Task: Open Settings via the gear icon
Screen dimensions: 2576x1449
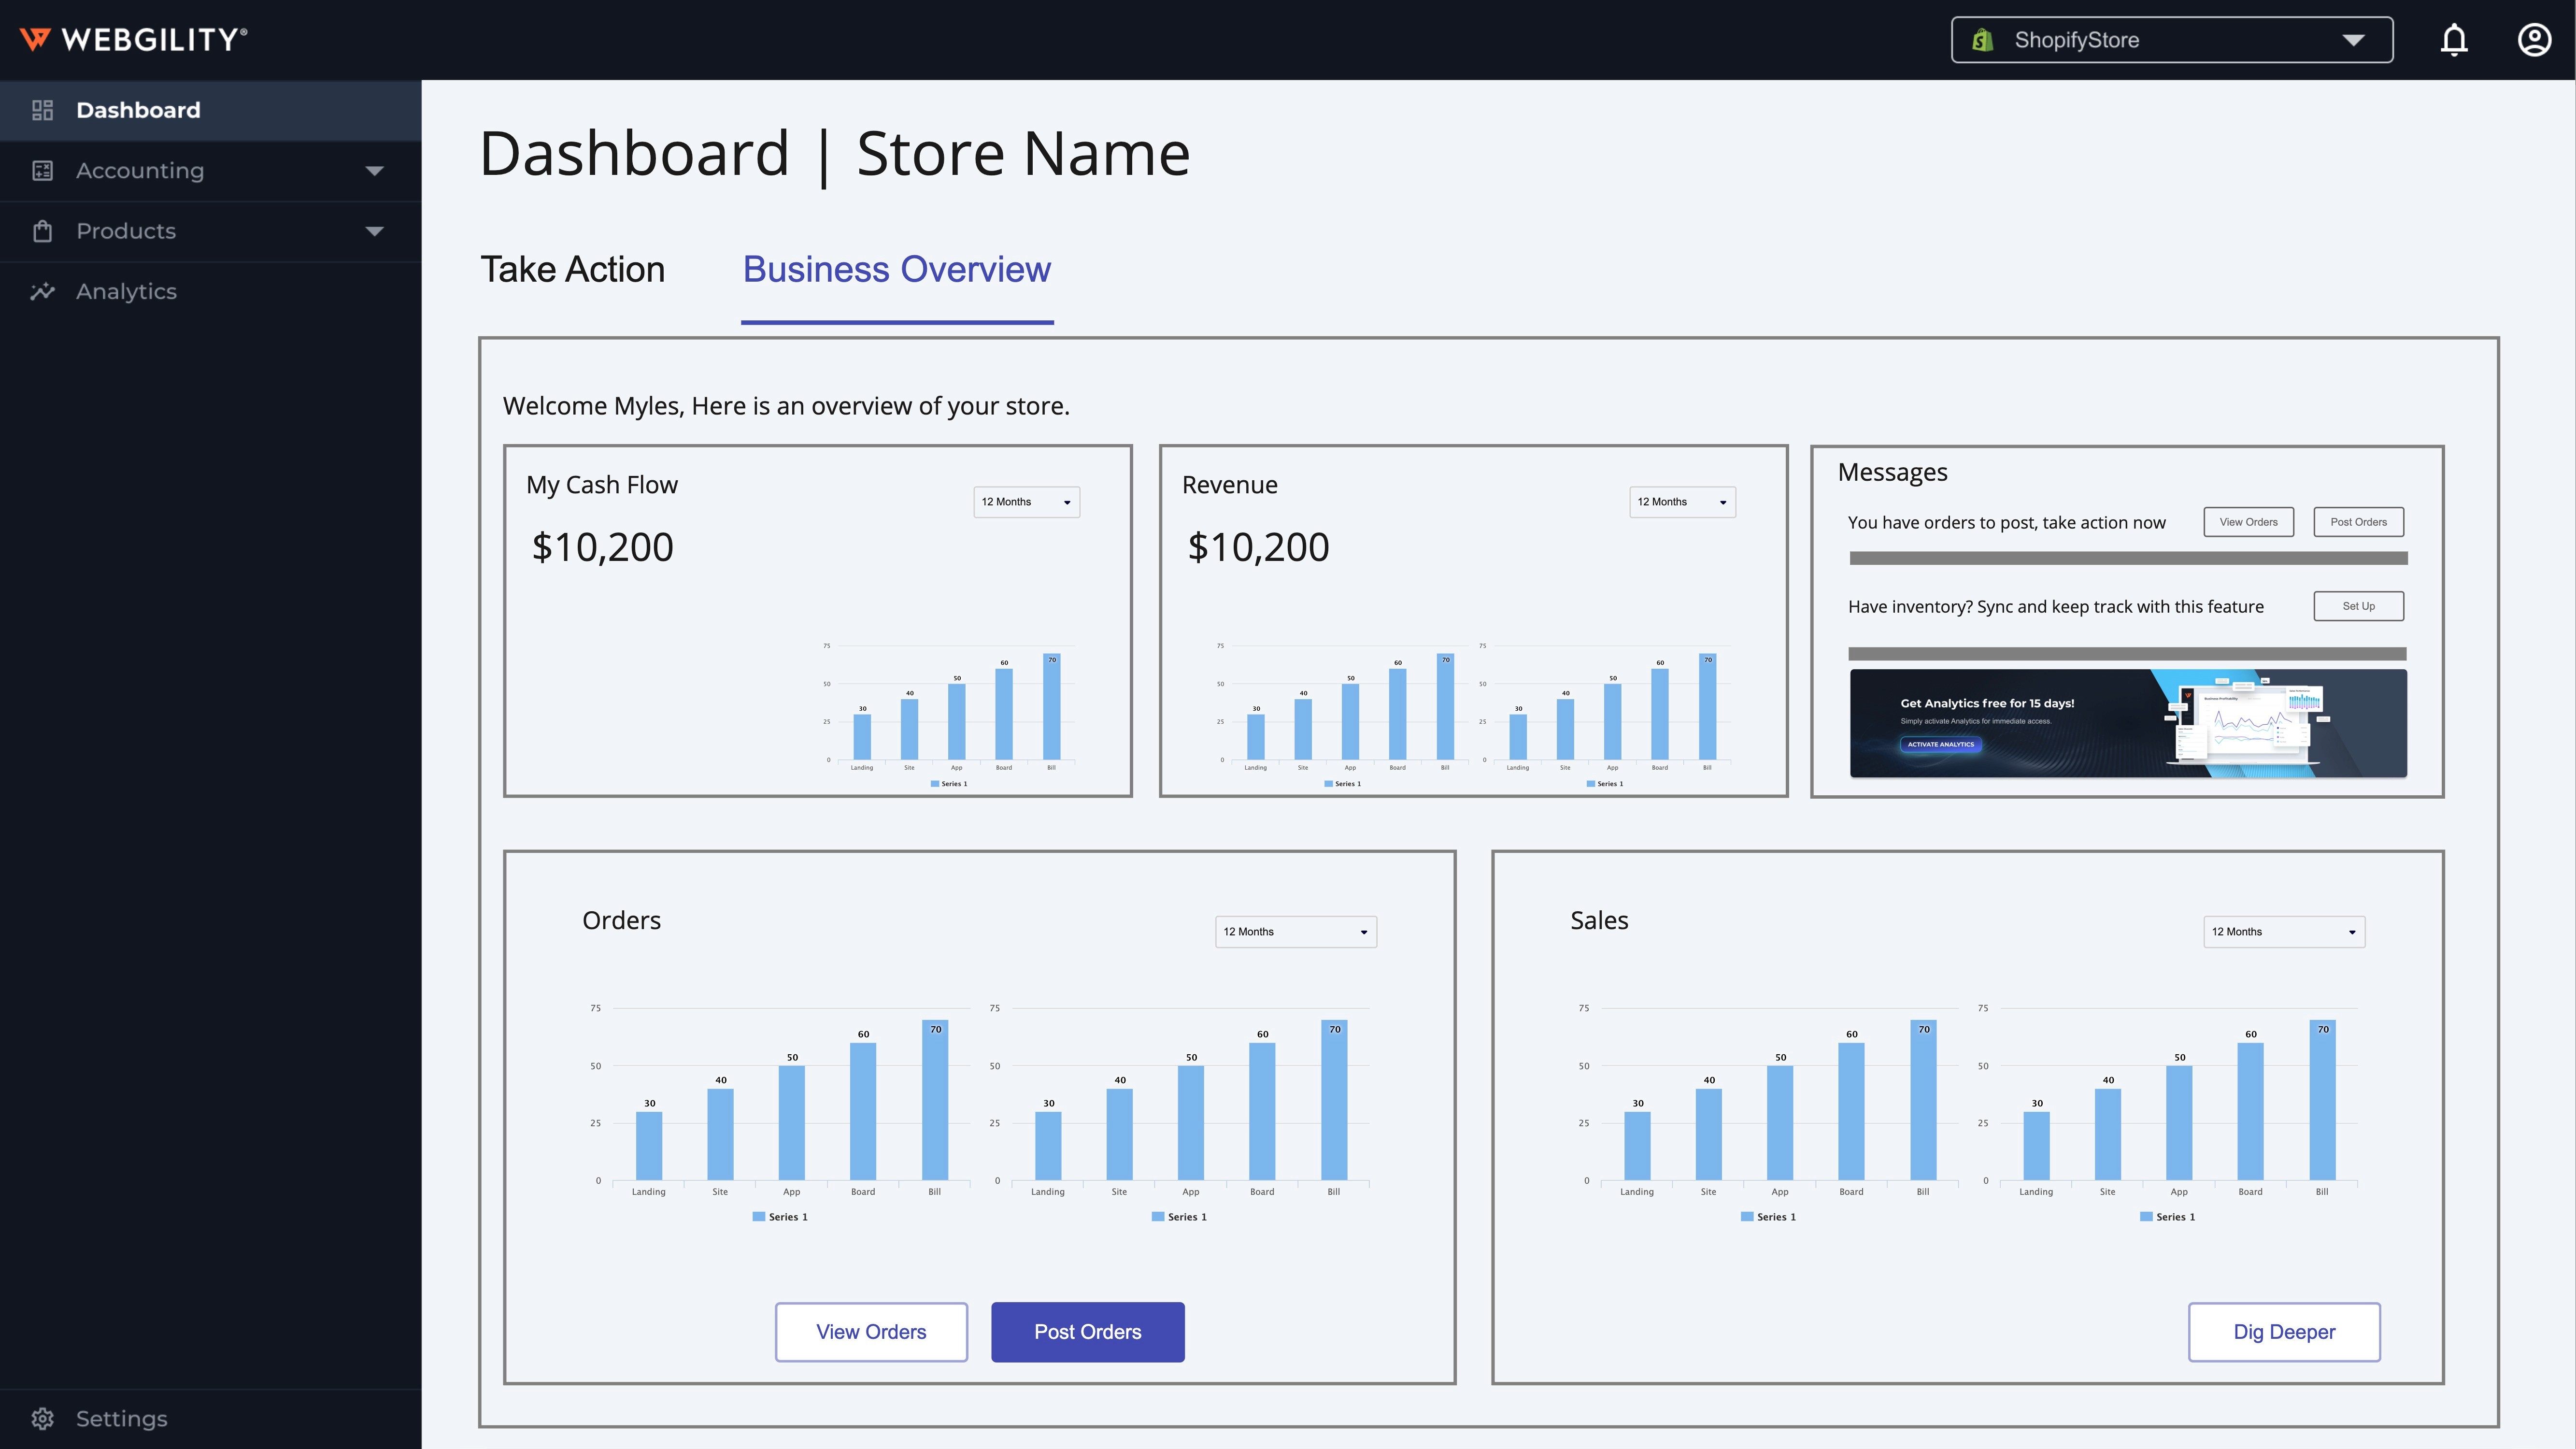Action: pos(42,1418)
